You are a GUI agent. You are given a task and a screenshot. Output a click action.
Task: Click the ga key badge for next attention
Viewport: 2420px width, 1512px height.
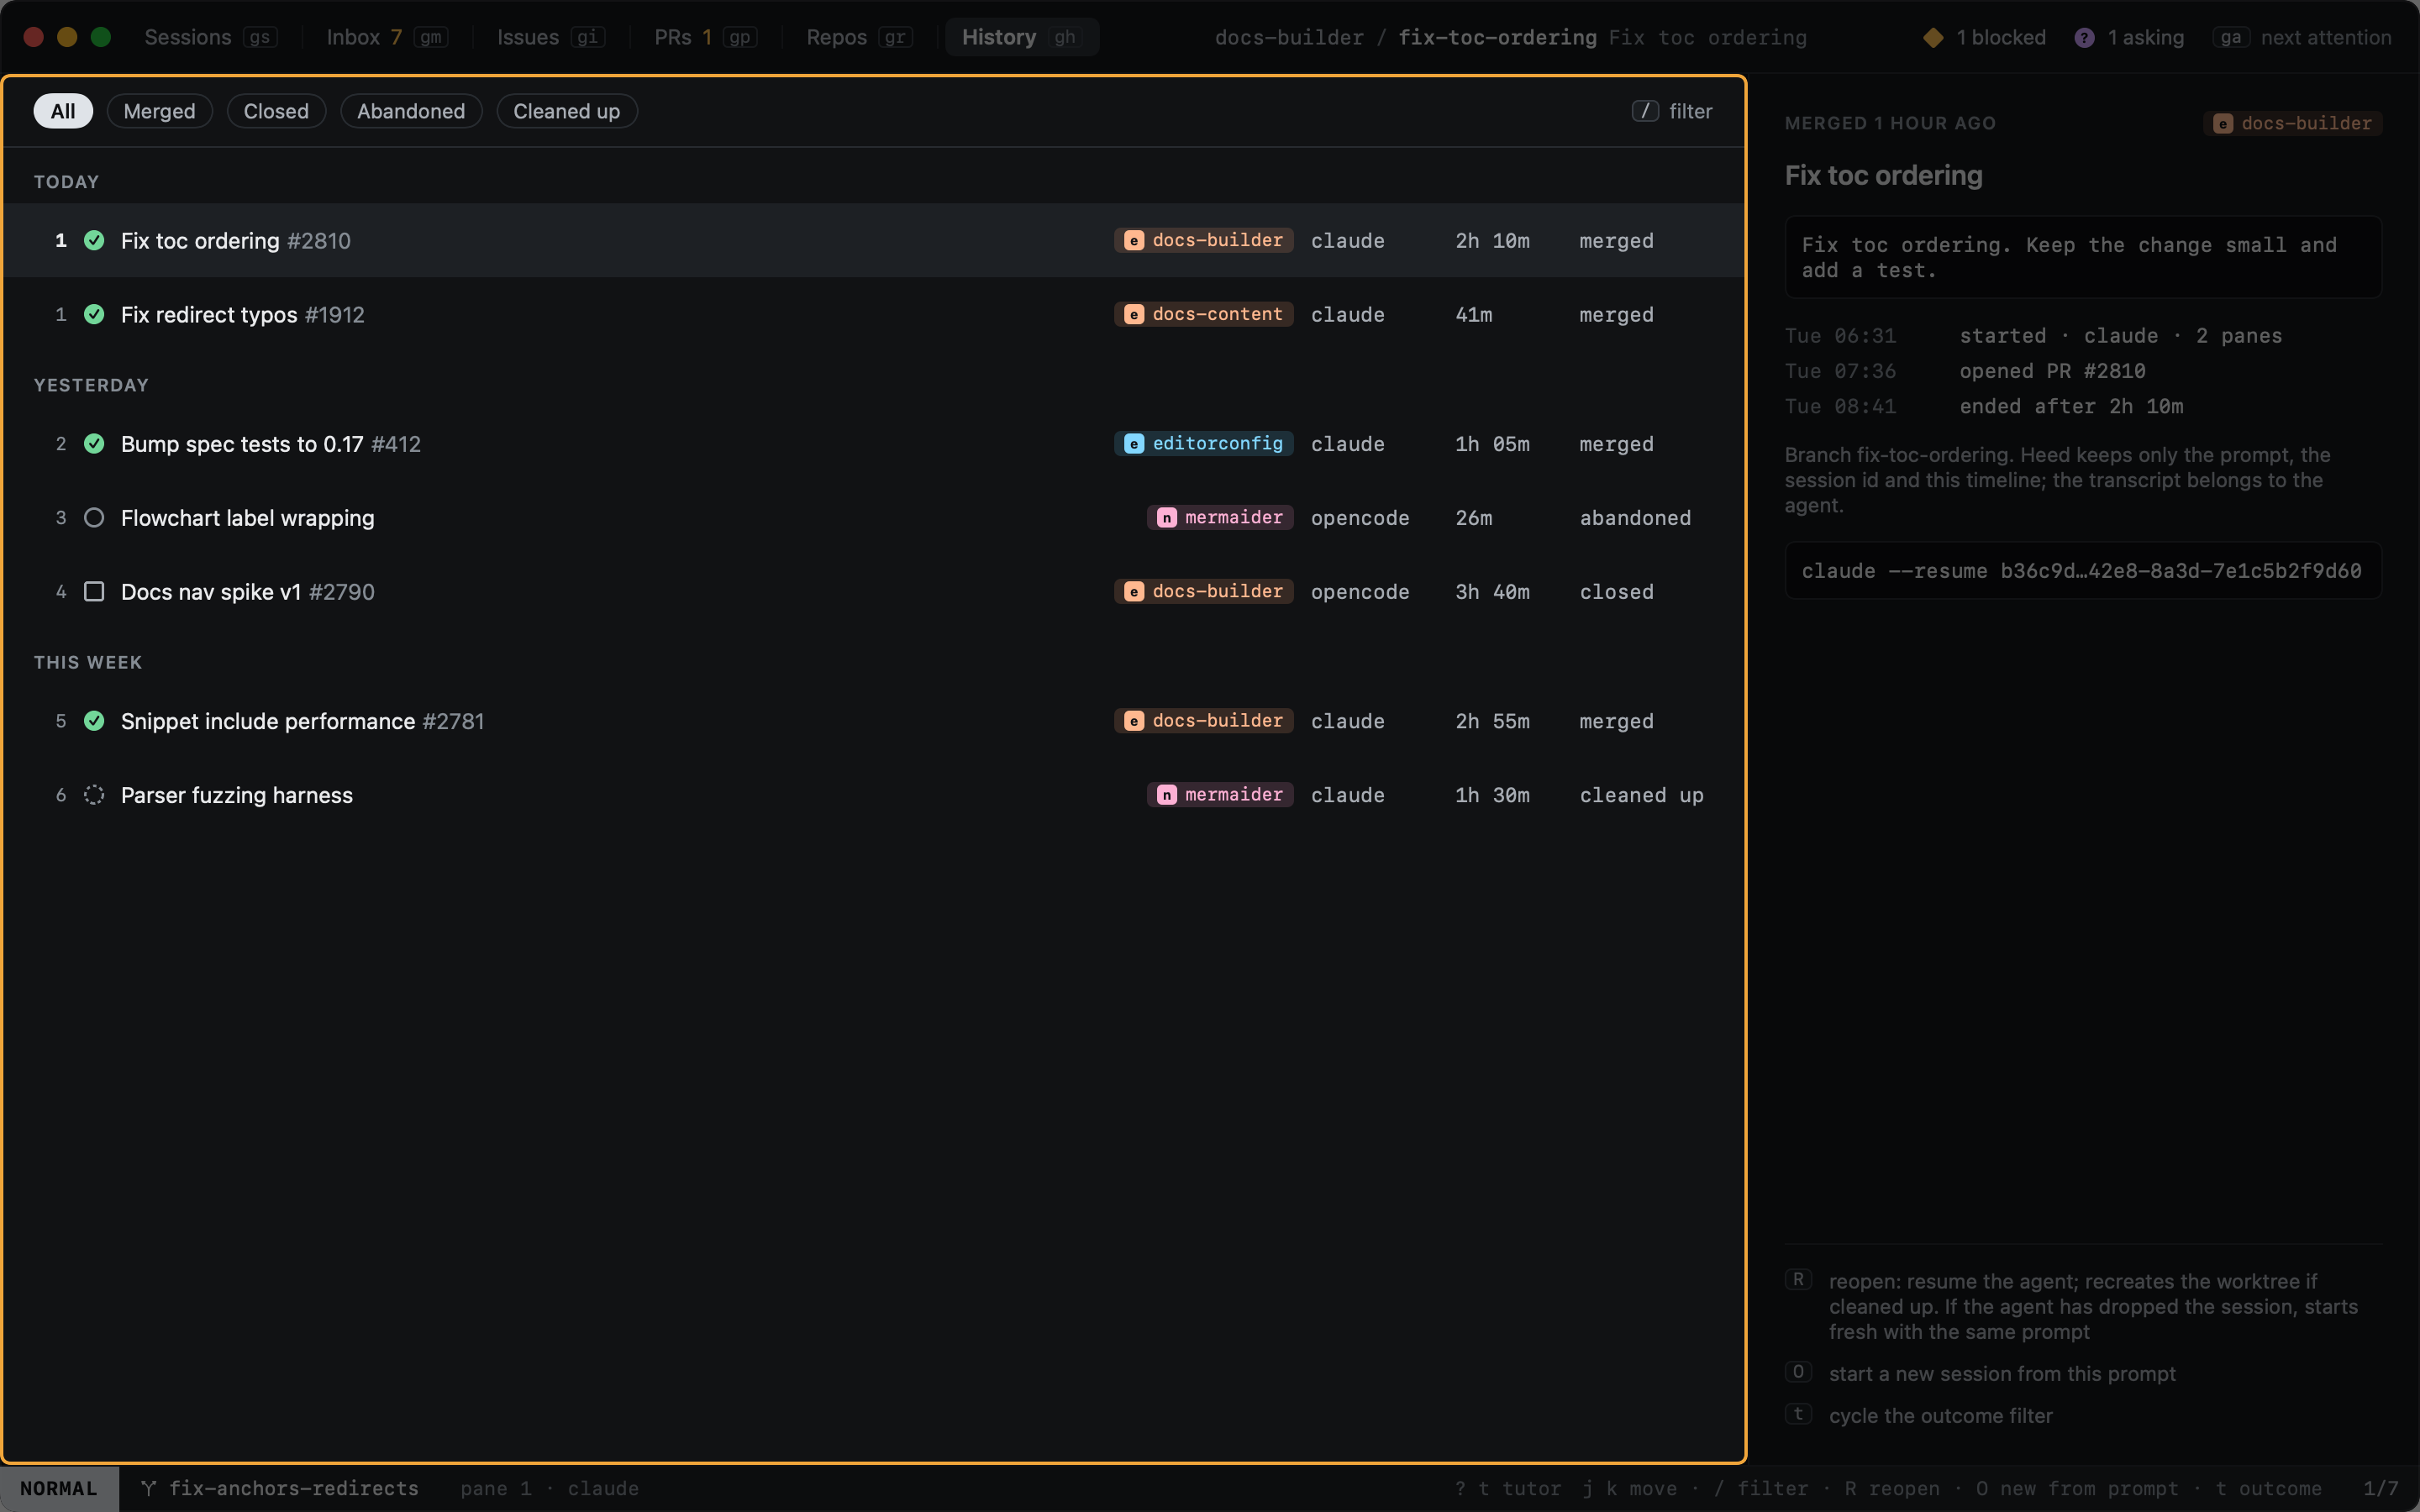[x=2231, y=37]
